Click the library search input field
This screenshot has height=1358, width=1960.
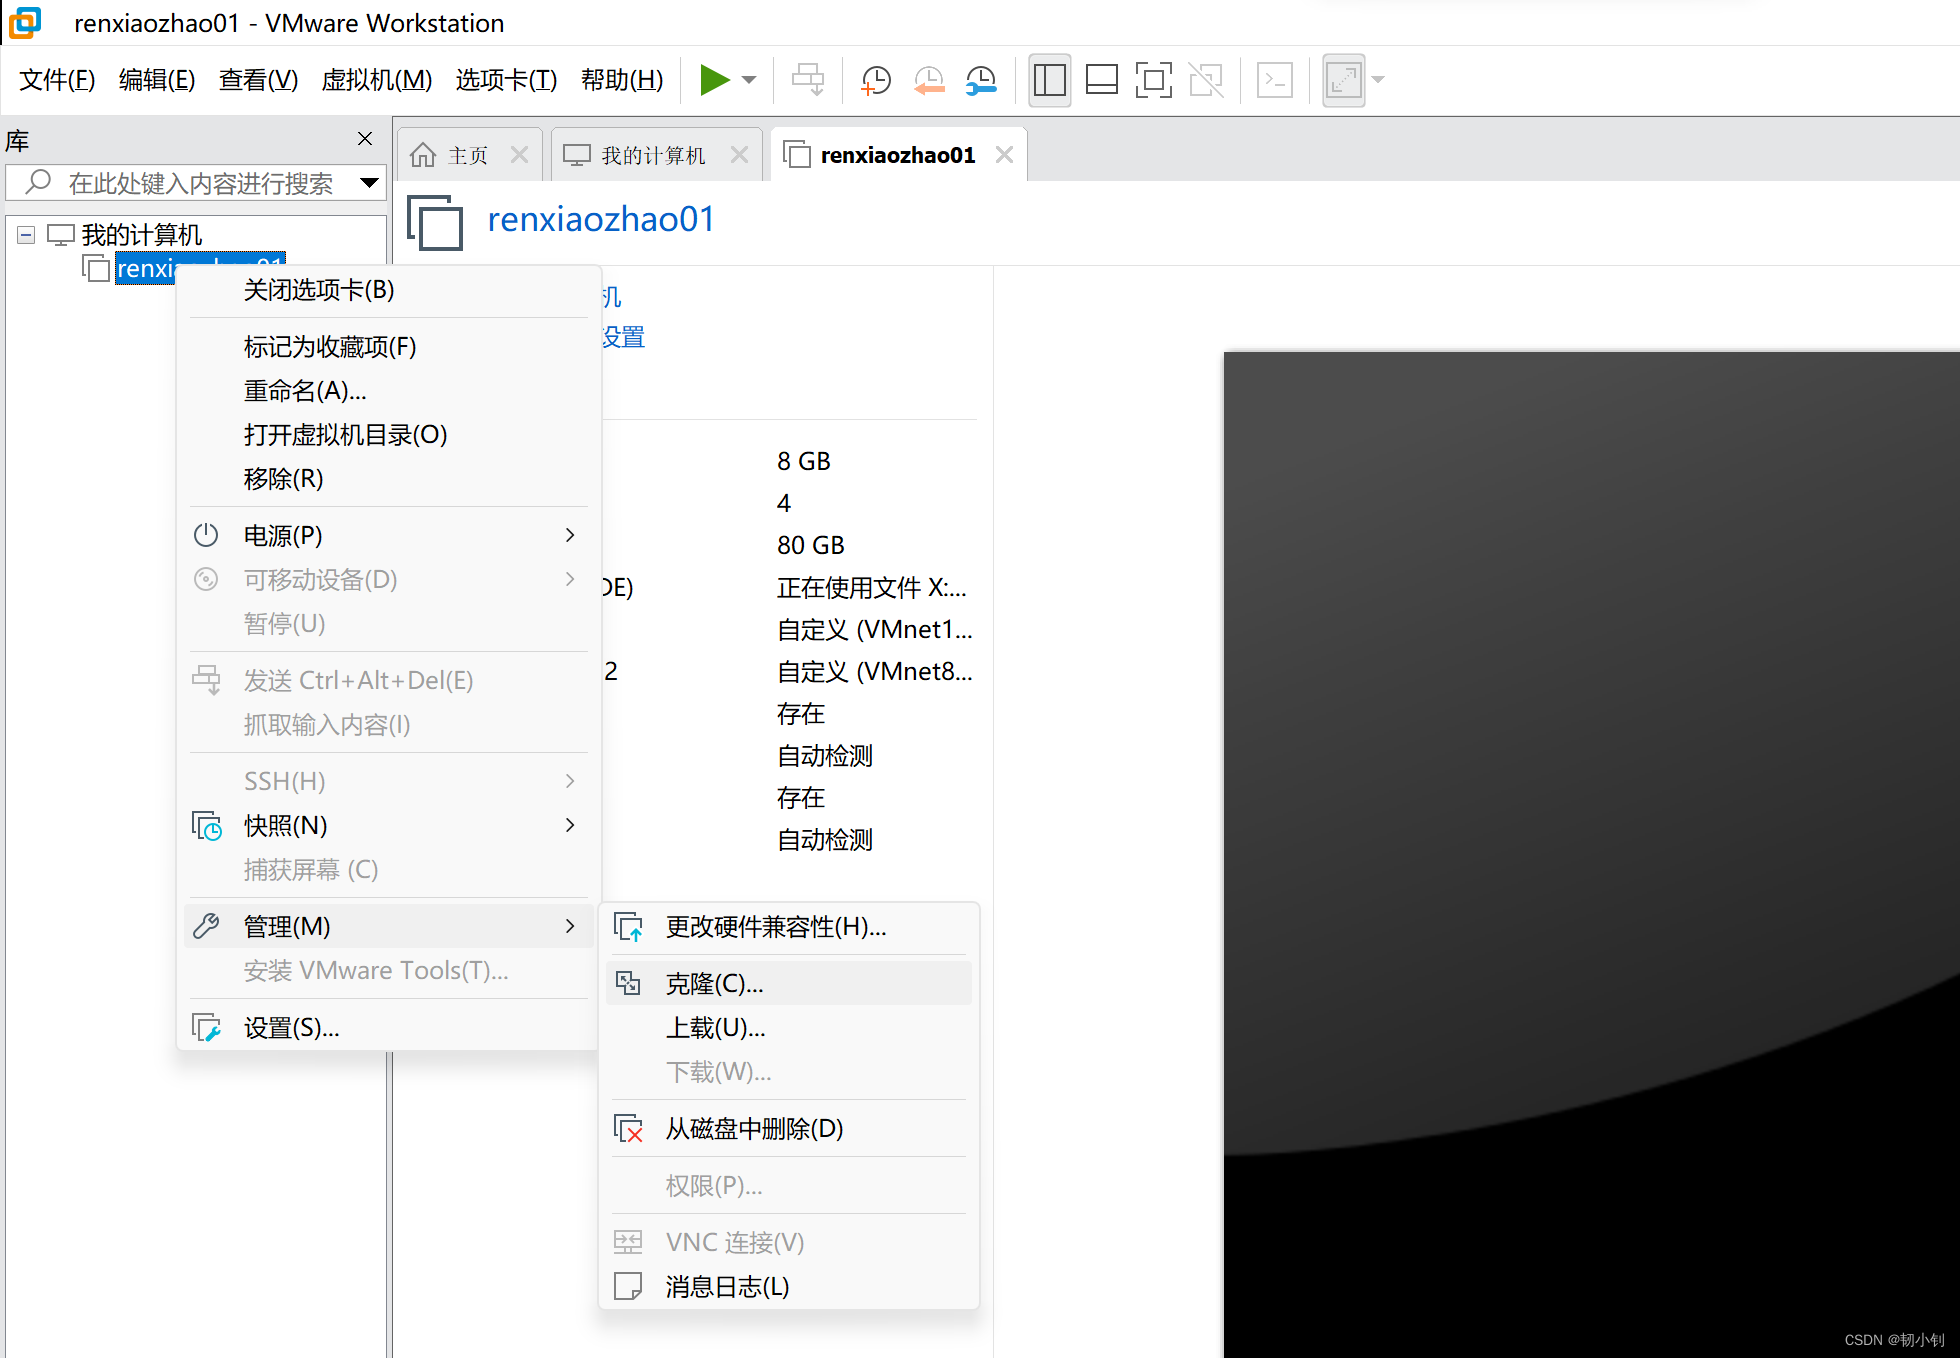tap(200, 183)
